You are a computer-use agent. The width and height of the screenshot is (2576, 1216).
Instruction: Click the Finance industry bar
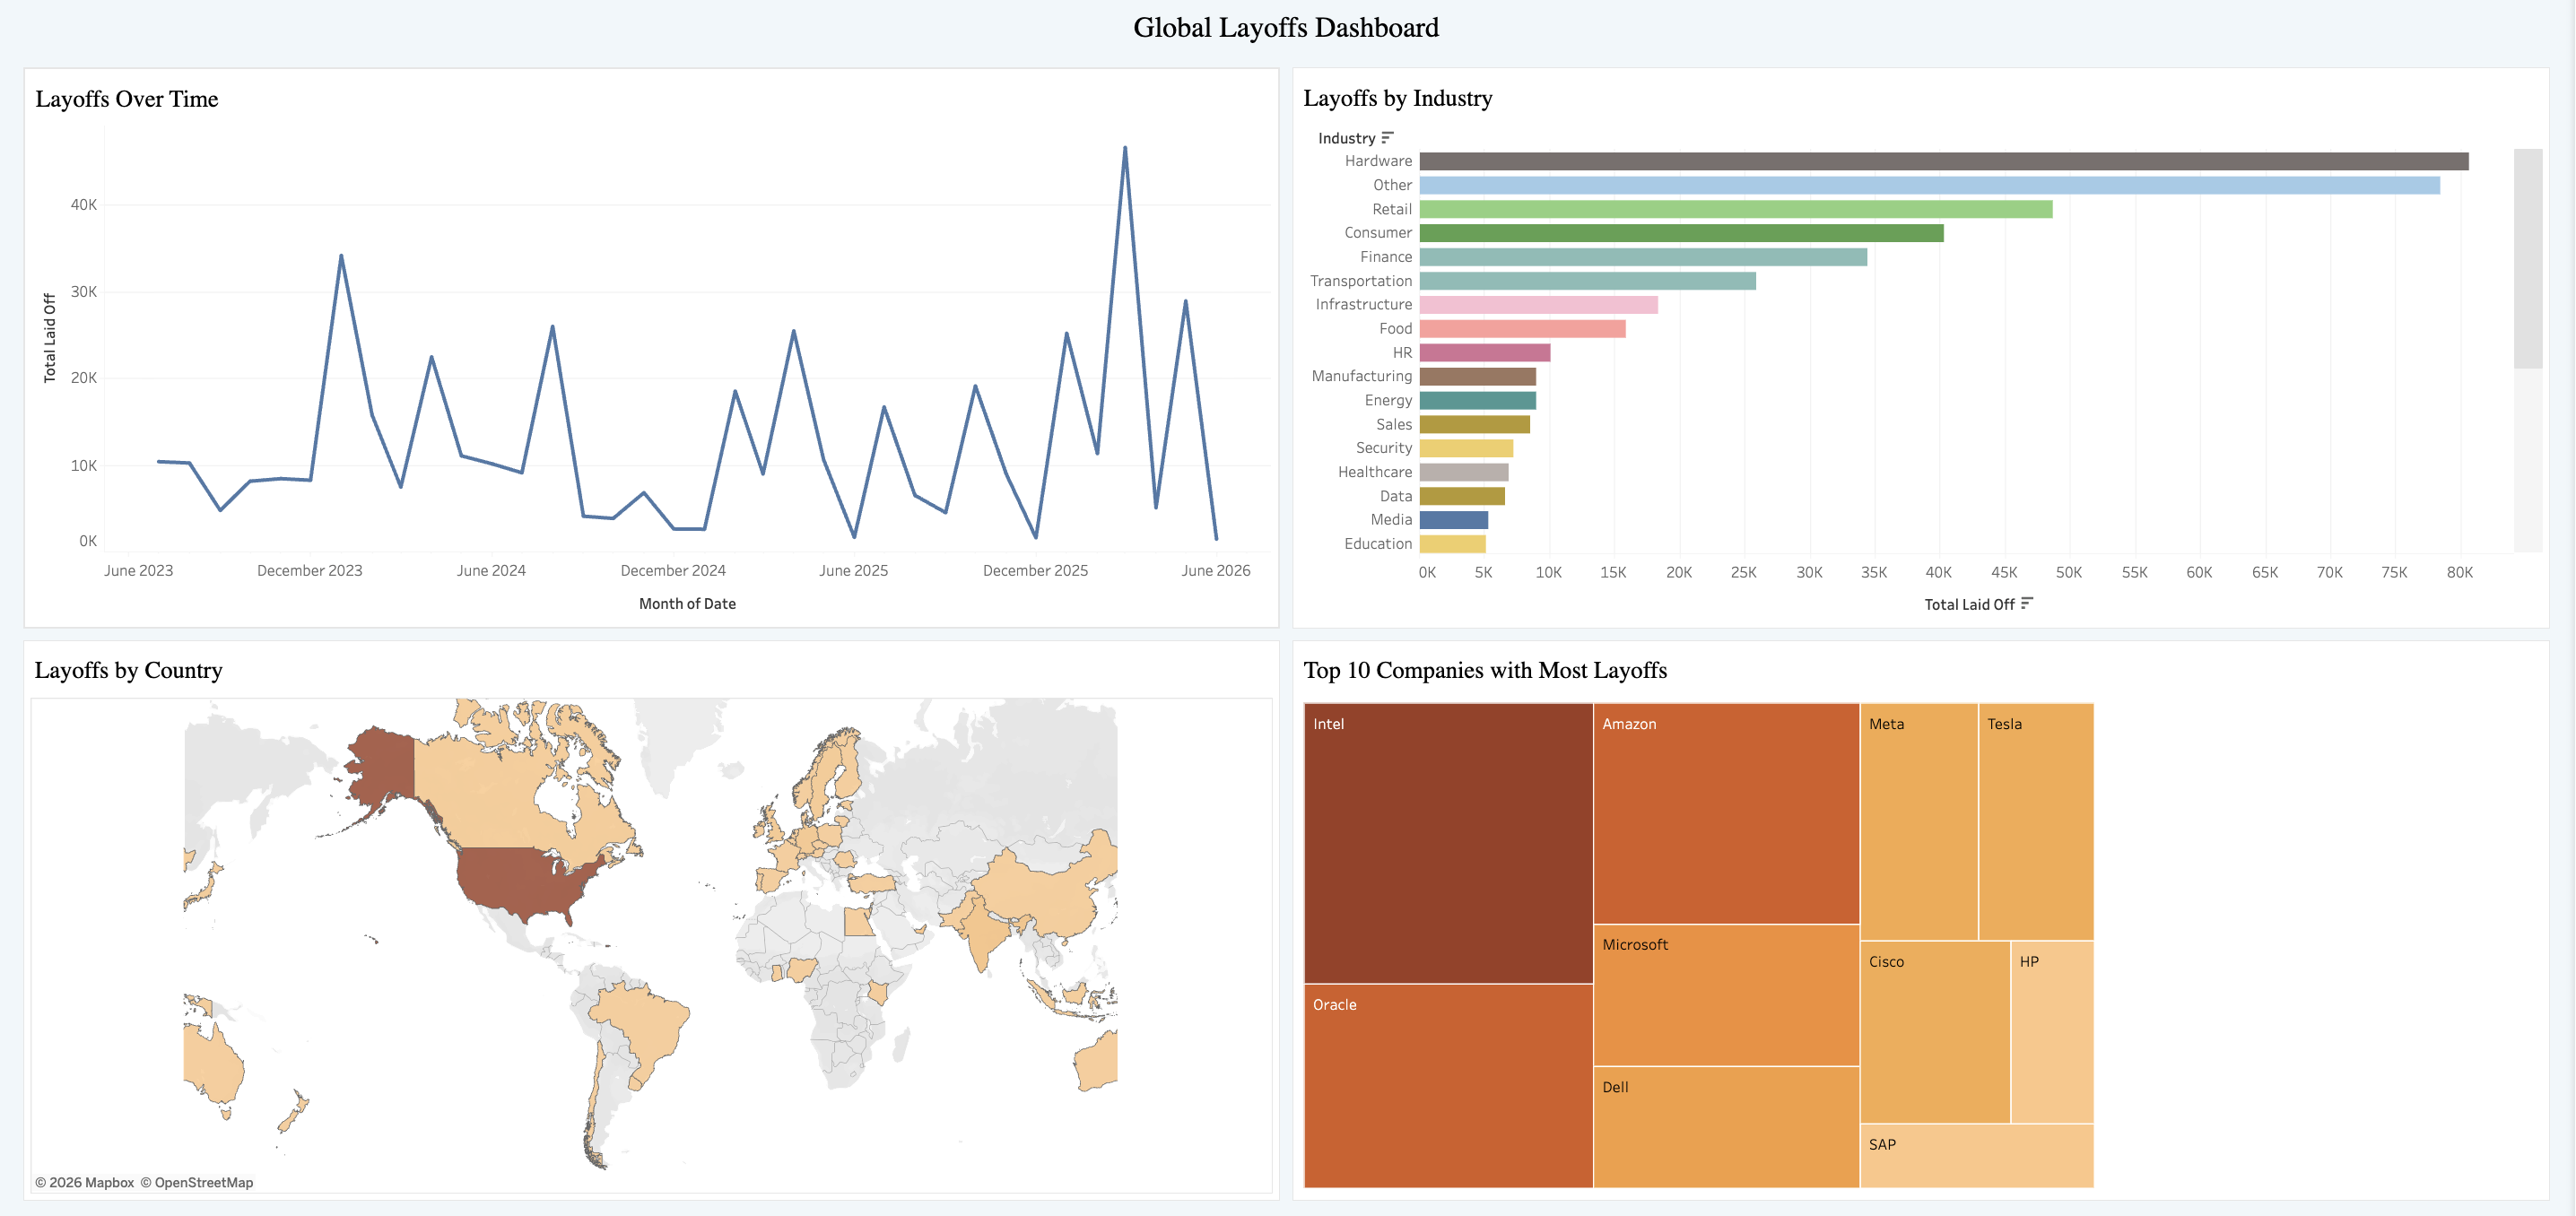1643,257
